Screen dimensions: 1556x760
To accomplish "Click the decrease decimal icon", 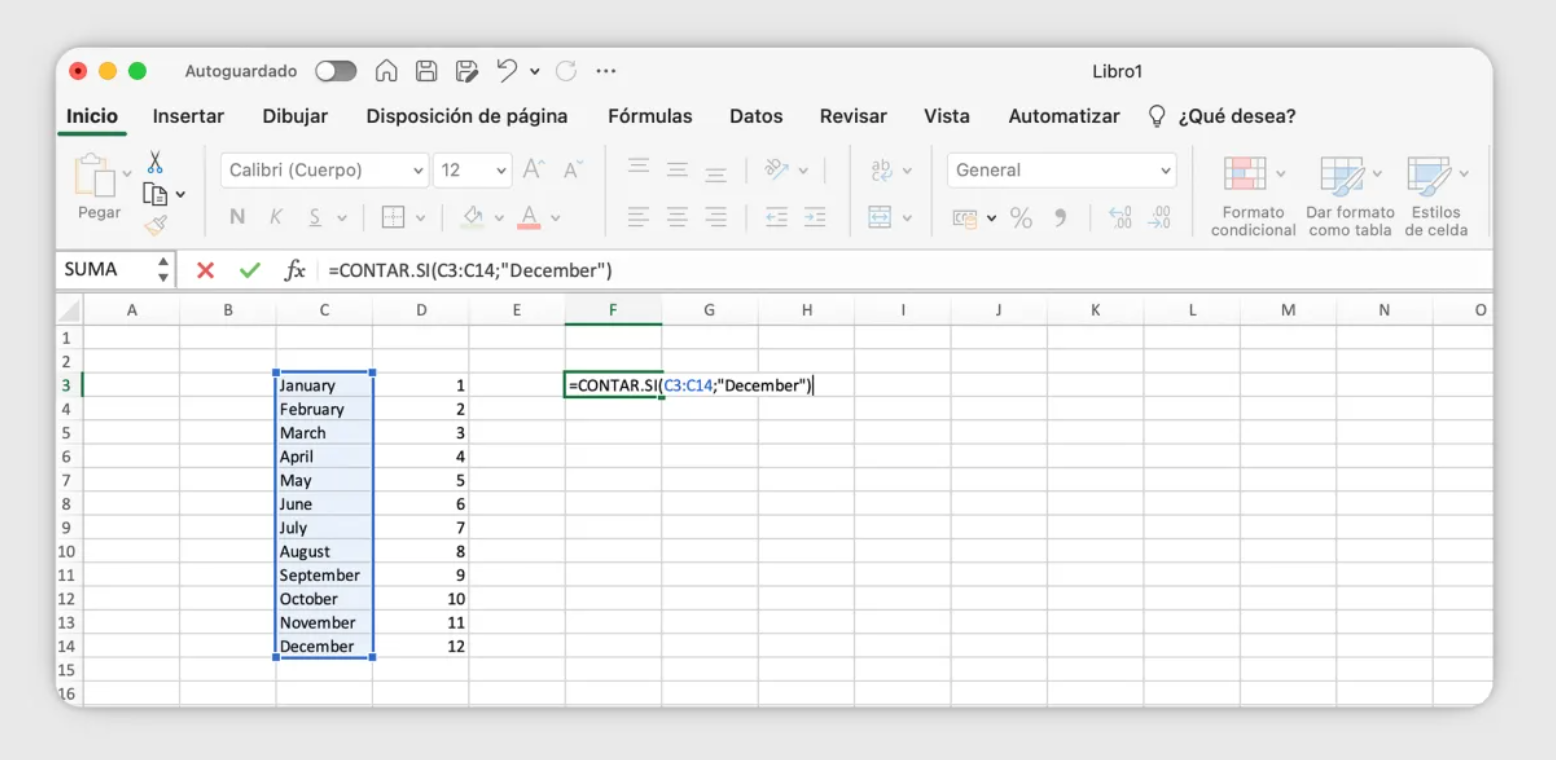I will tap(1160, 217).
